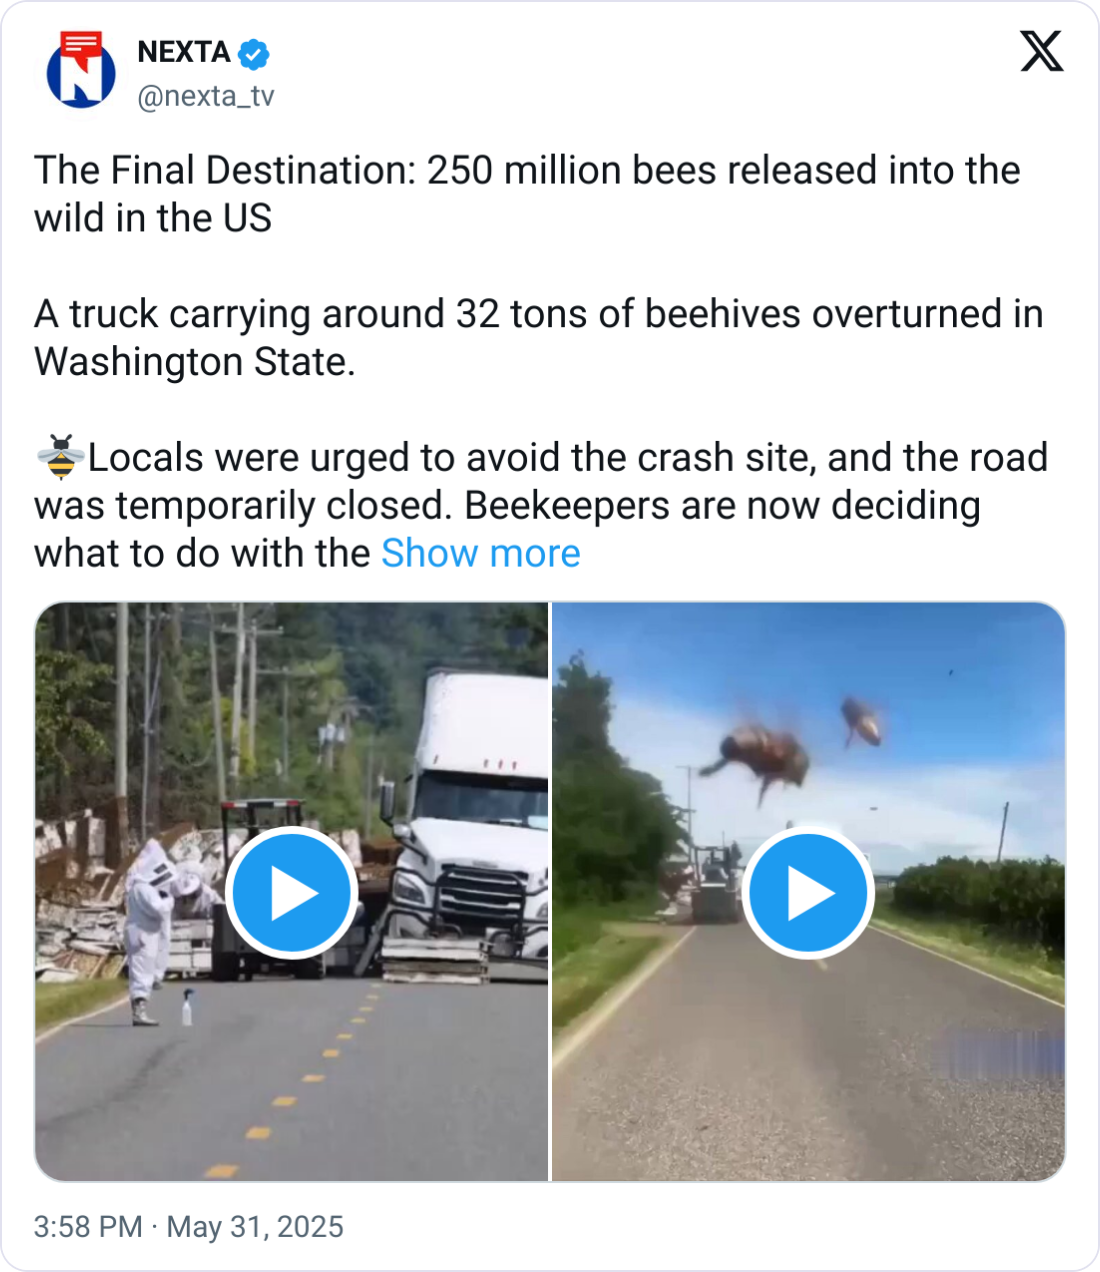The height and width of the screenshot is (1272, 1100).
Task: Click the spray bottle on the road
Action: (x=187, y=1008)
